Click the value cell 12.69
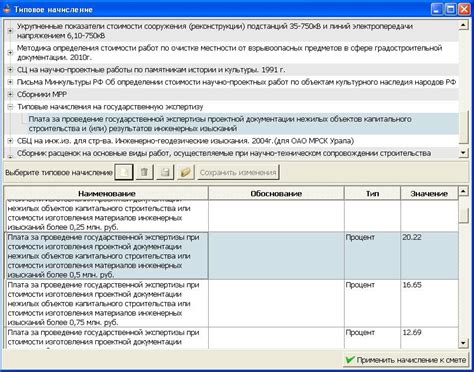Screen dimensions: 474x372 pos(429,338)
